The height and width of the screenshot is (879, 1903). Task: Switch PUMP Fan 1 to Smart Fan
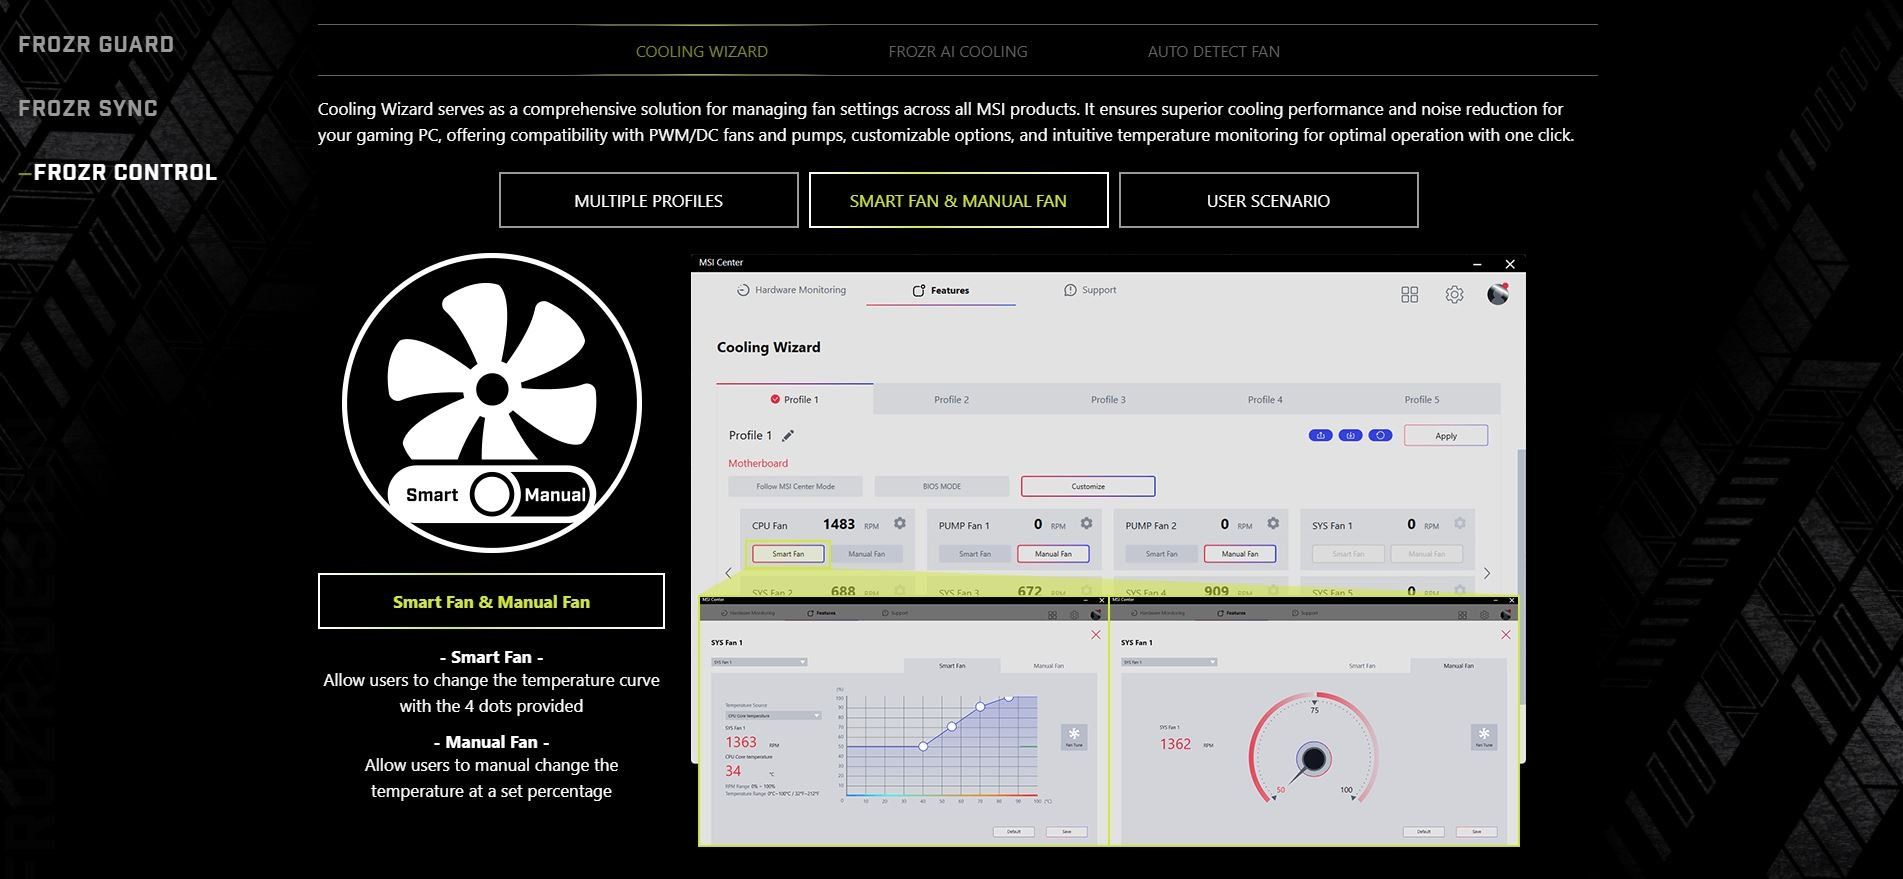coord(975,553)
